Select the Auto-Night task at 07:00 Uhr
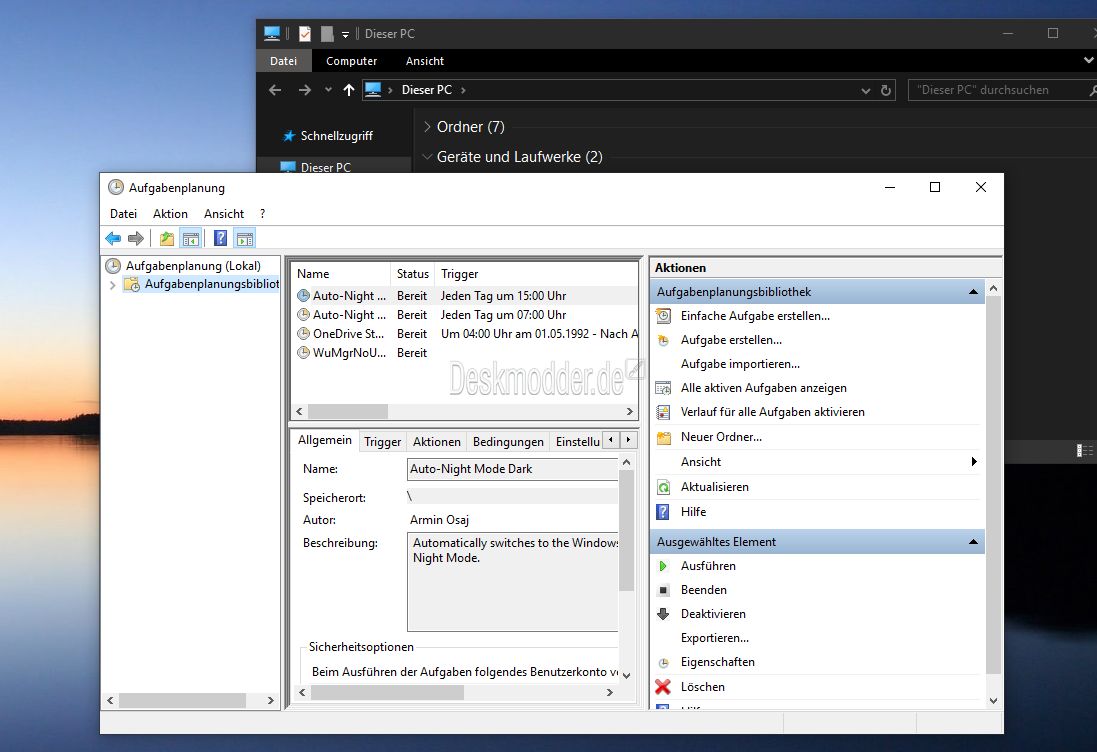Screen dimensions: 1097x752 465,315
